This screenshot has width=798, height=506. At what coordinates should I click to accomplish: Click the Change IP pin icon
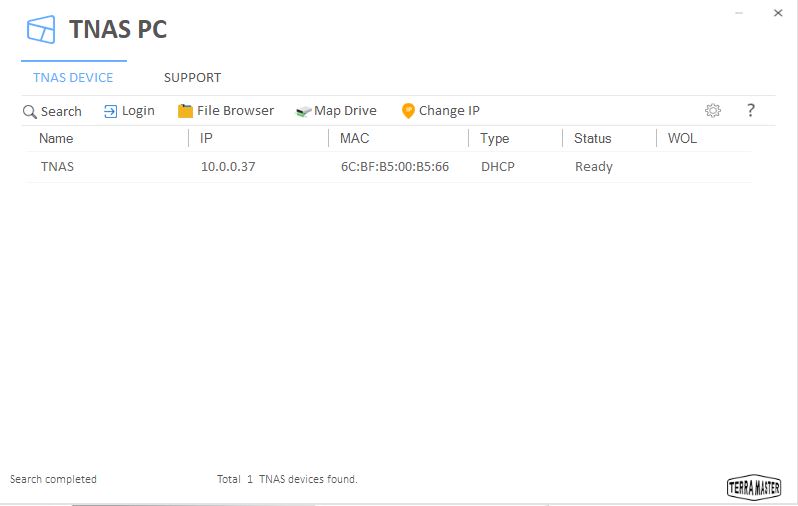[x=408, y=110]
